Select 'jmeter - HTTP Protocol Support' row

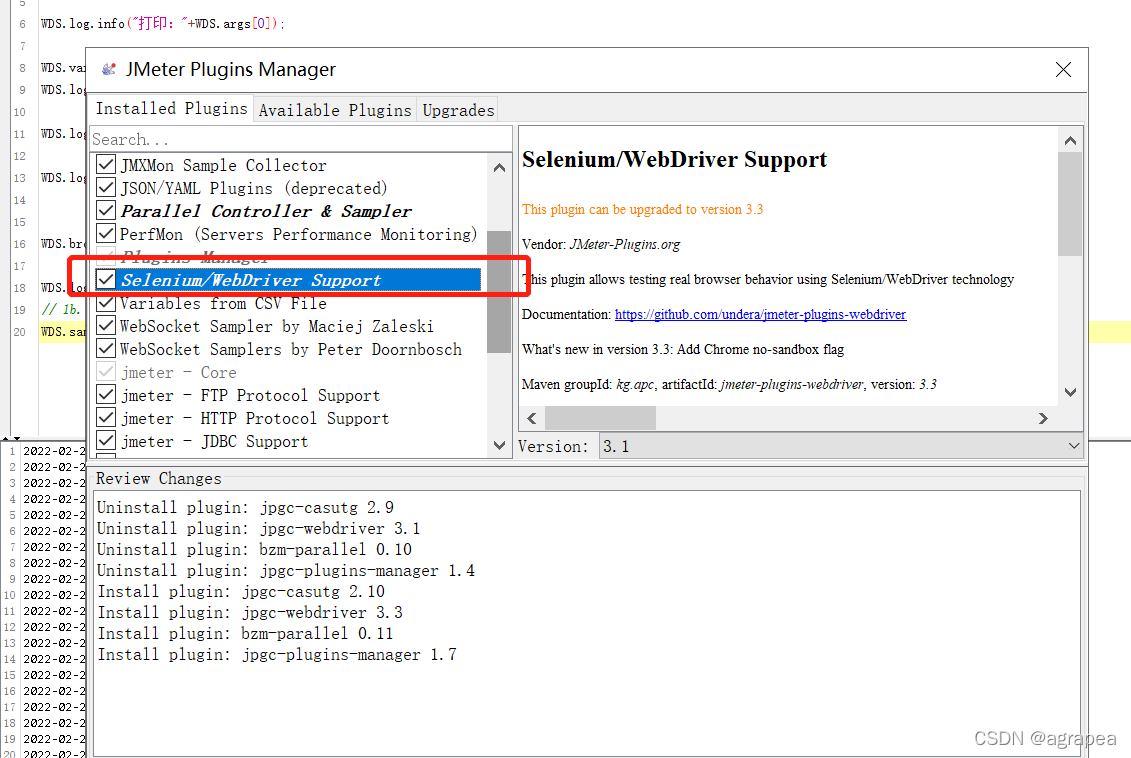click(255, 419)
